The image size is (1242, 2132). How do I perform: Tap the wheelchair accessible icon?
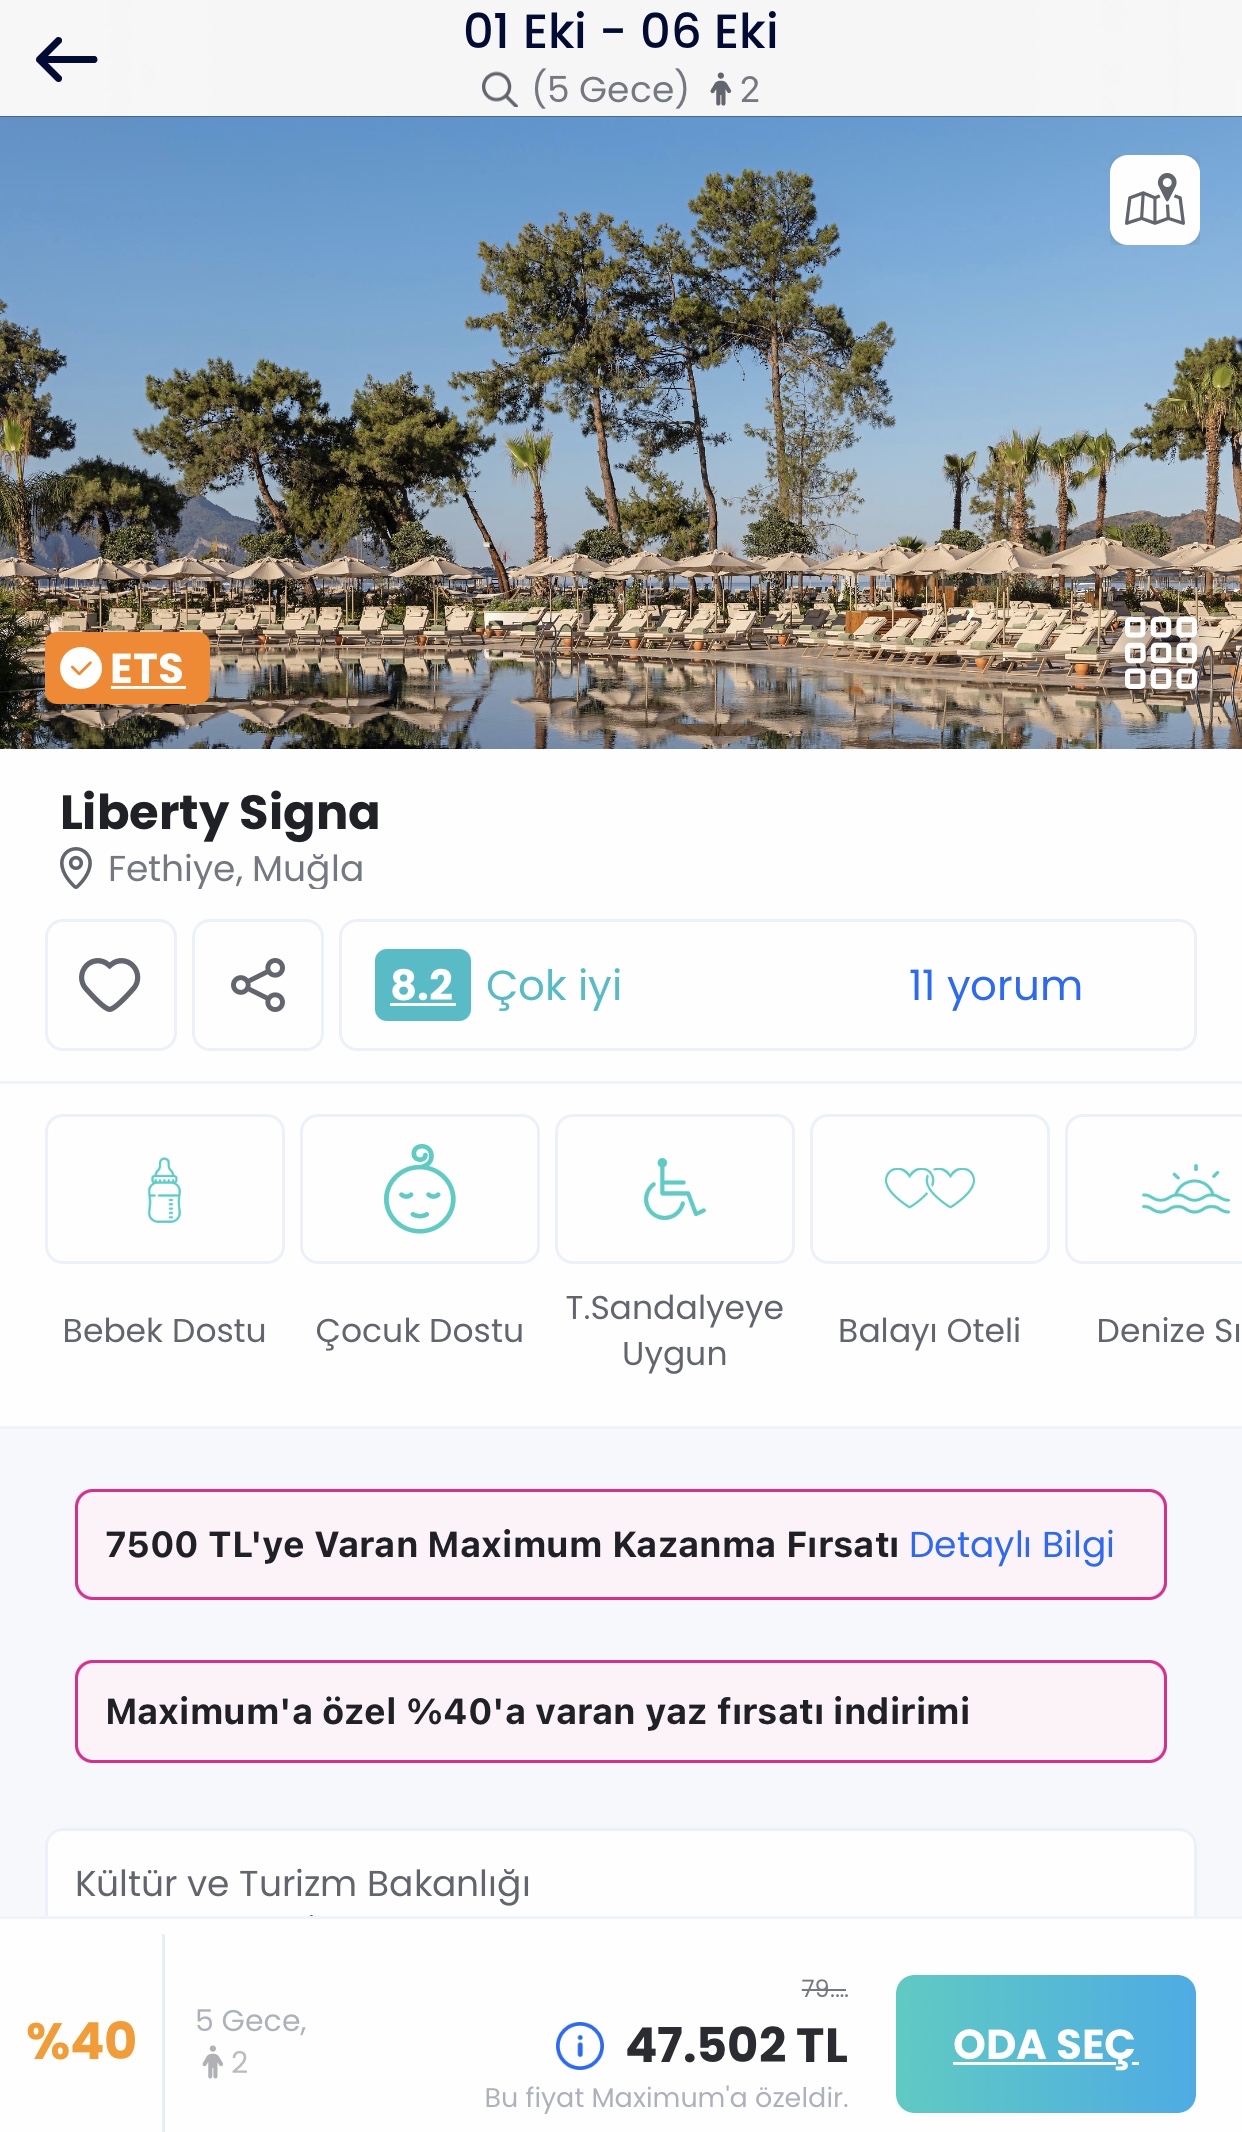[675, 1189]
